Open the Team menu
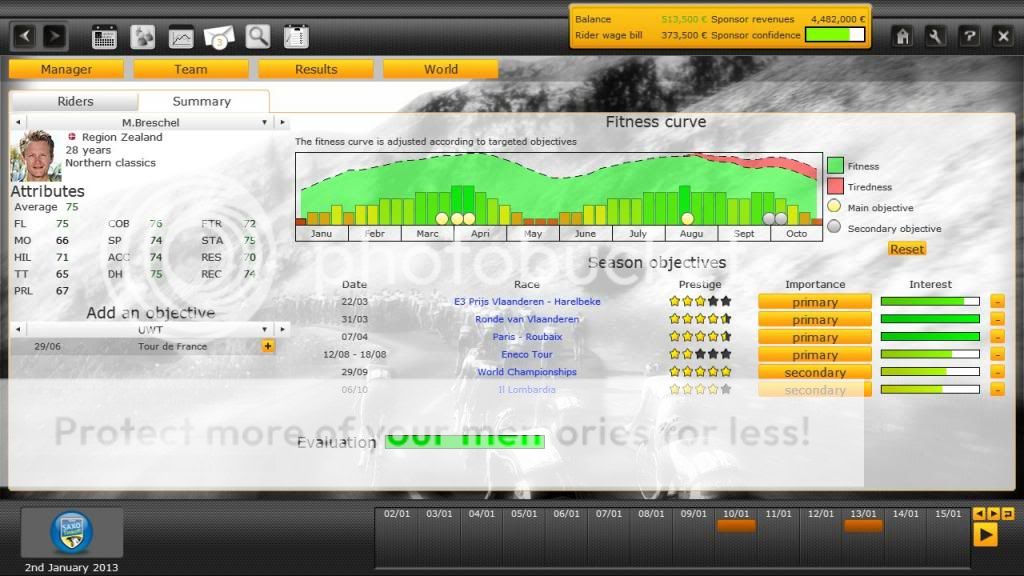Screen dimensions: 1024x576 click(191, 69)
